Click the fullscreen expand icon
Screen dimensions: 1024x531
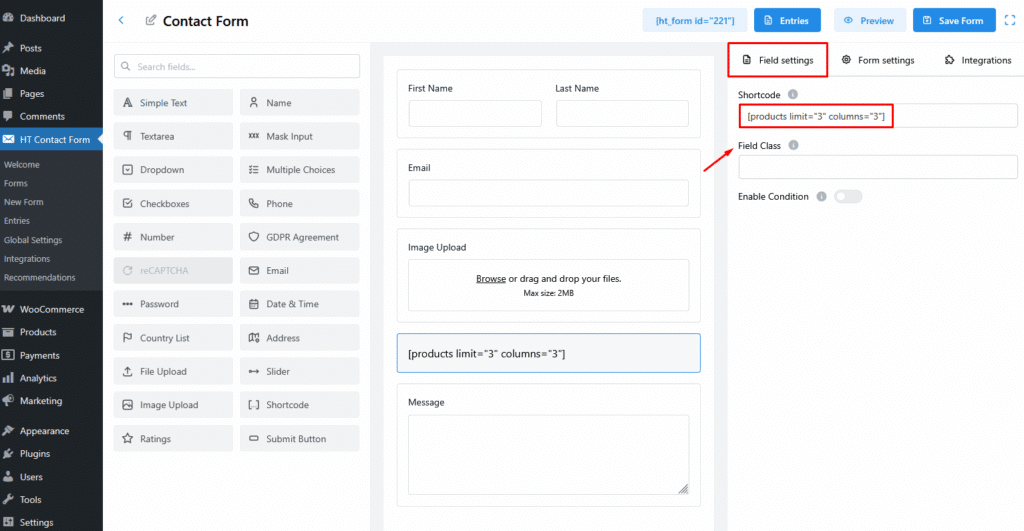tap(1009, 20)
